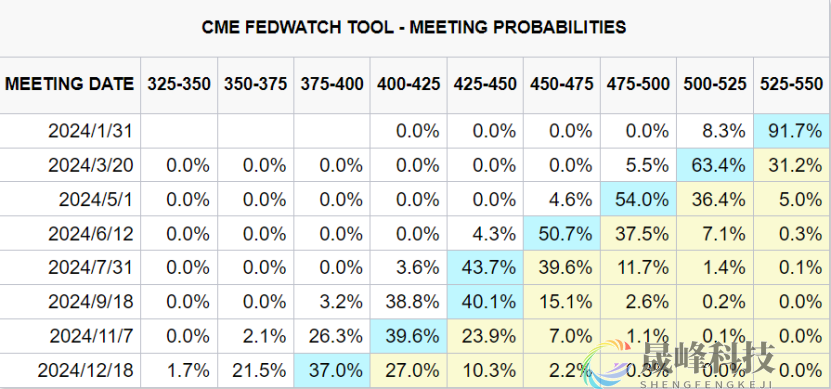Image resolution: width=831 pixels, height=389 pixels.
Task: Click the 40.1% cell for 2024/9/18
Action: point(485,302)
